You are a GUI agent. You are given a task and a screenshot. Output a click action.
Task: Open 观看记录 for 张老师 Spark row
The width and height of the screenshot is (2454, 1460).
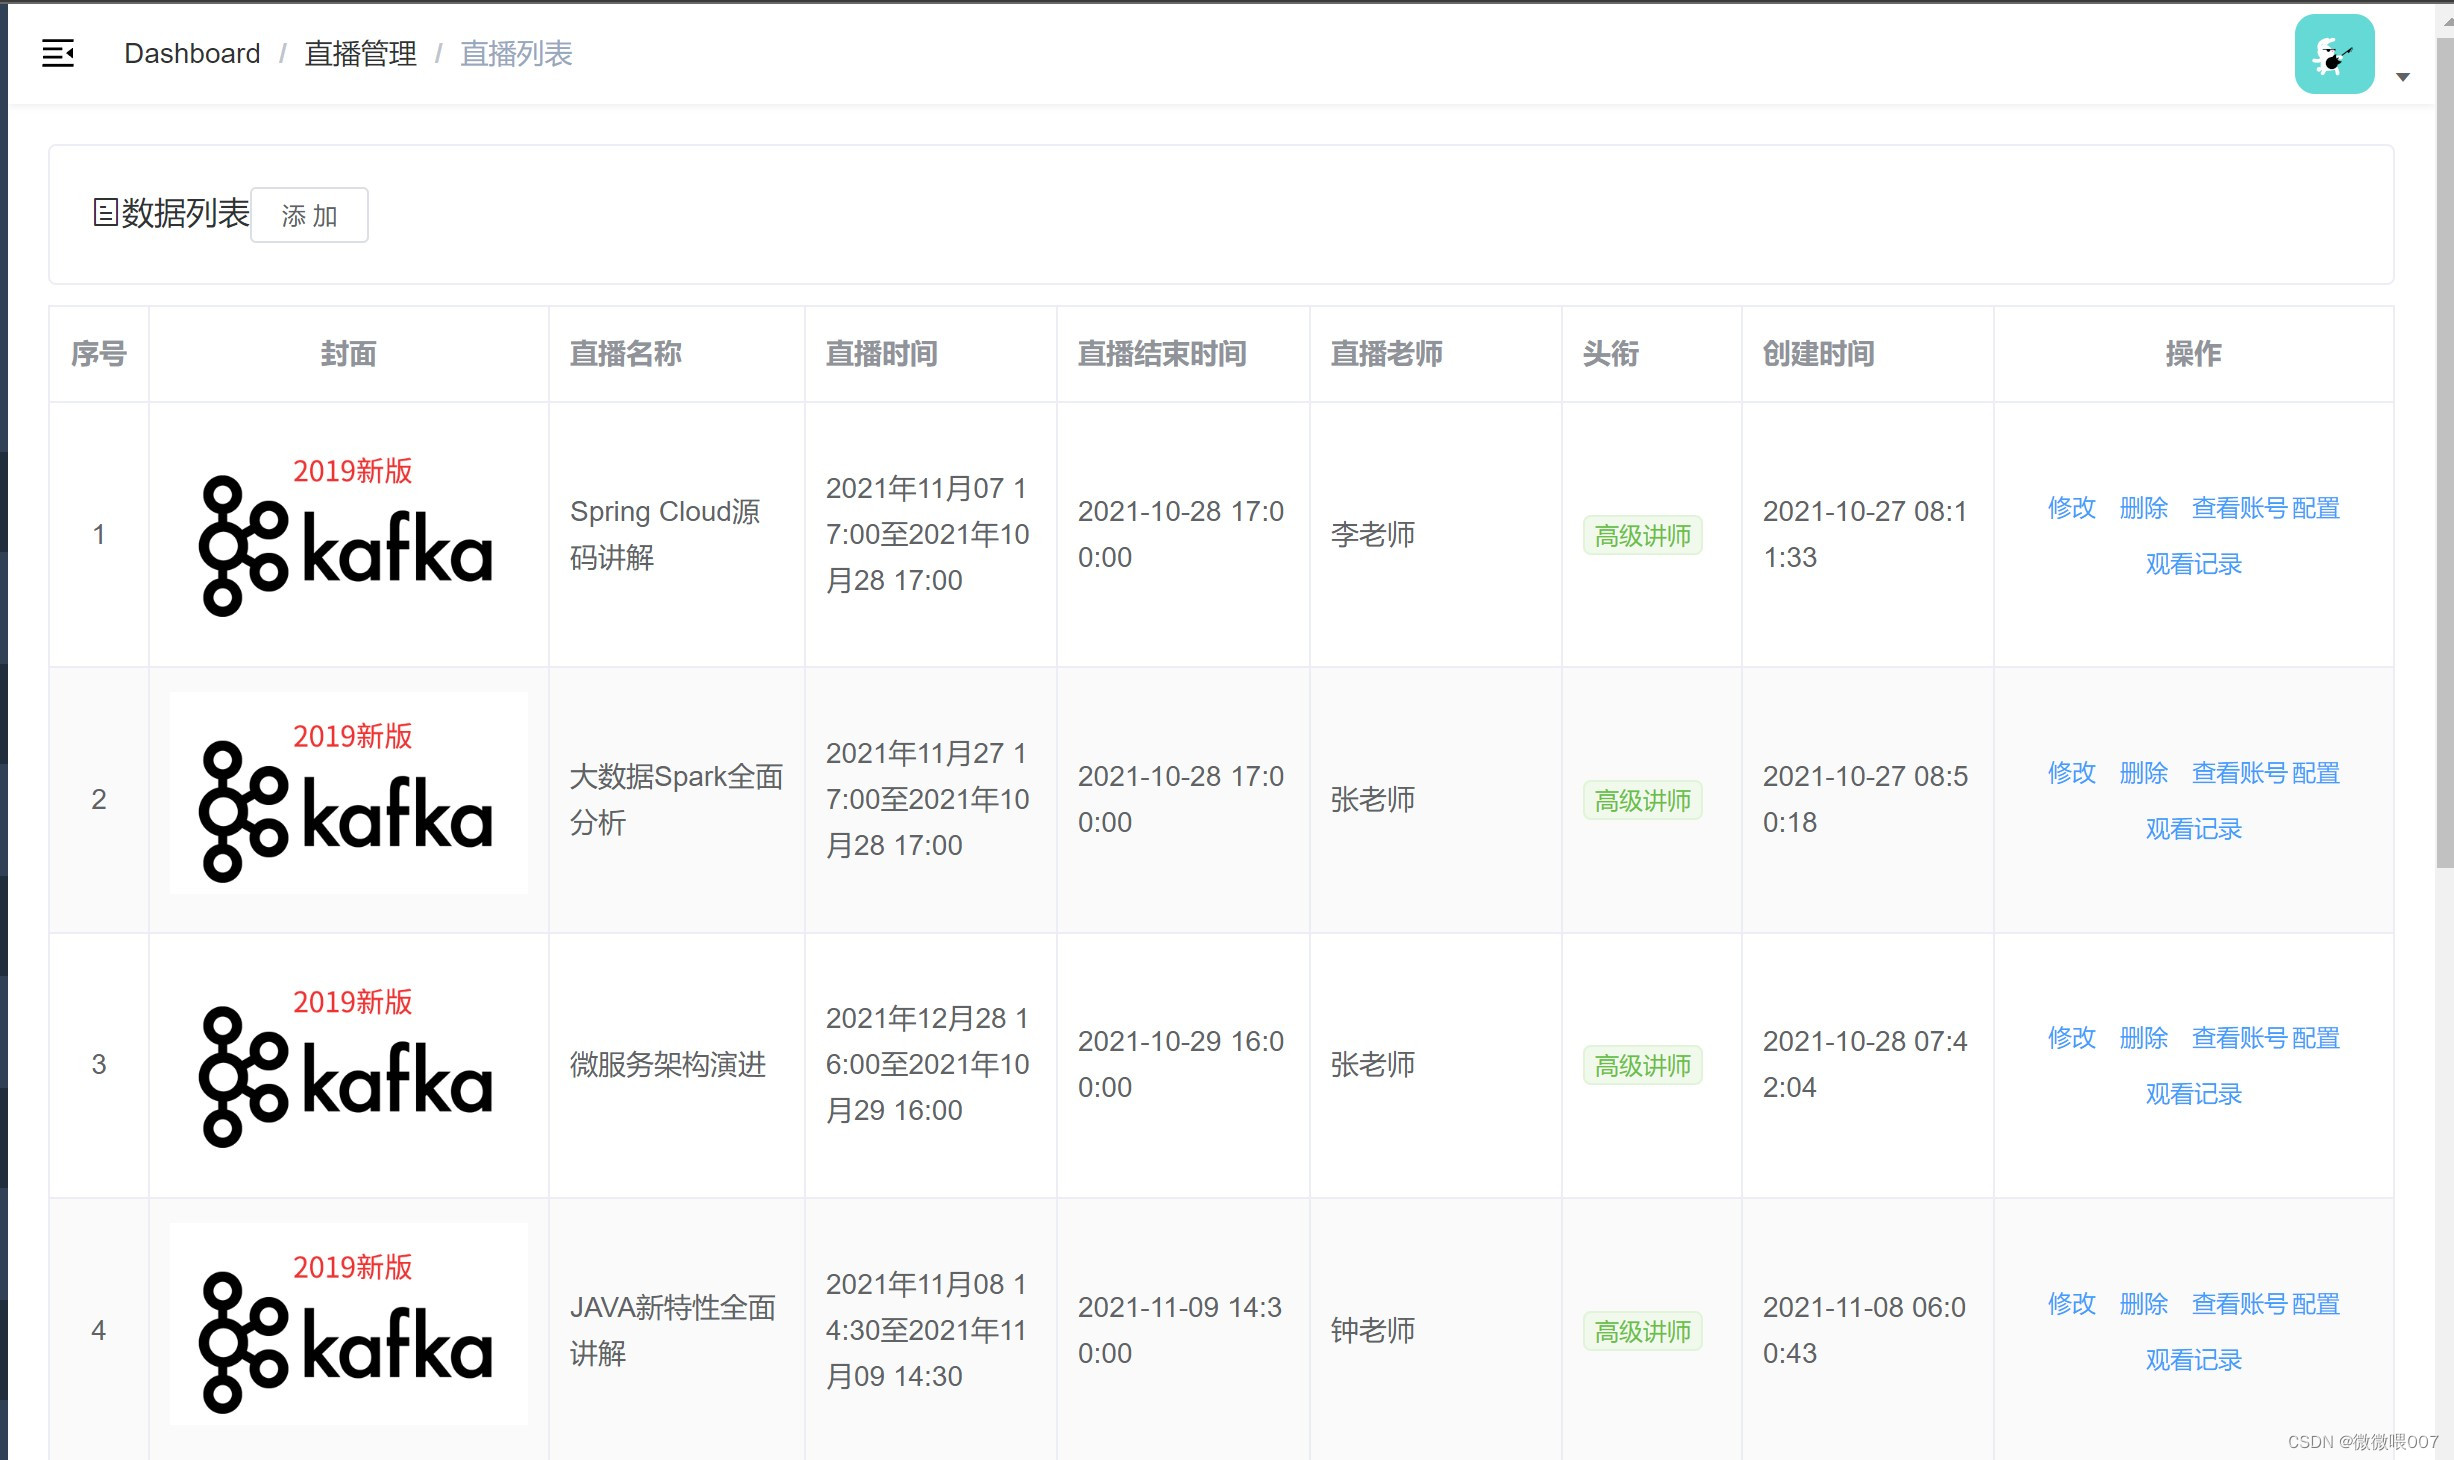[x=2193, y=829]
